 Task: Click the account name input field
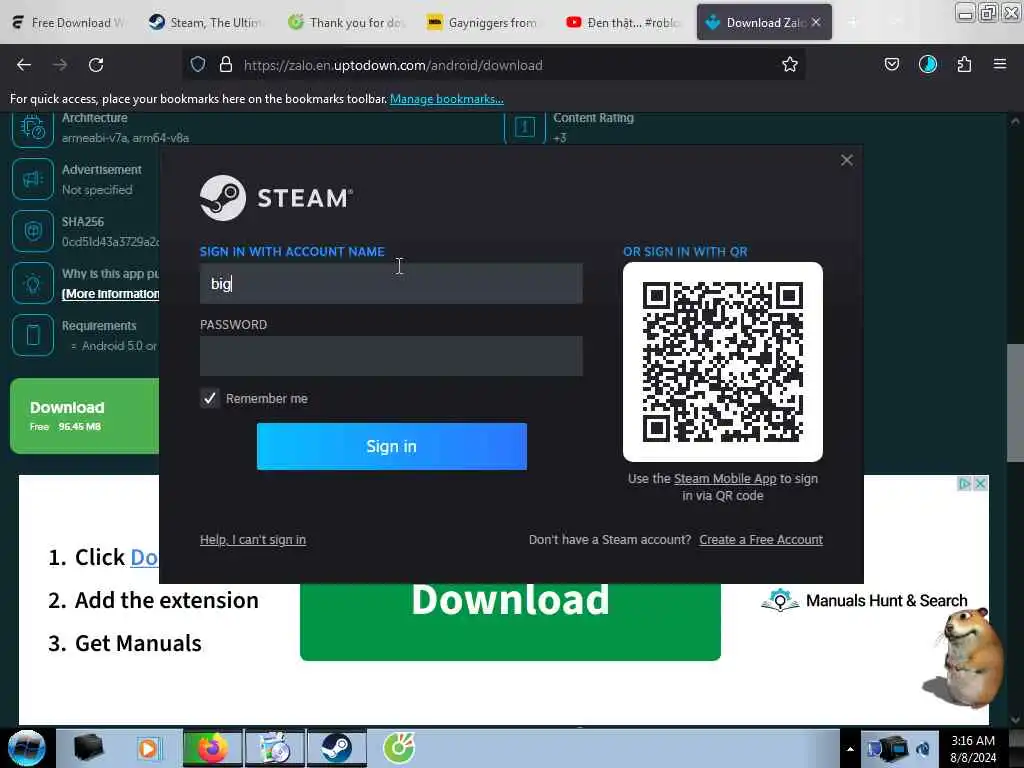tap(391, 283)
